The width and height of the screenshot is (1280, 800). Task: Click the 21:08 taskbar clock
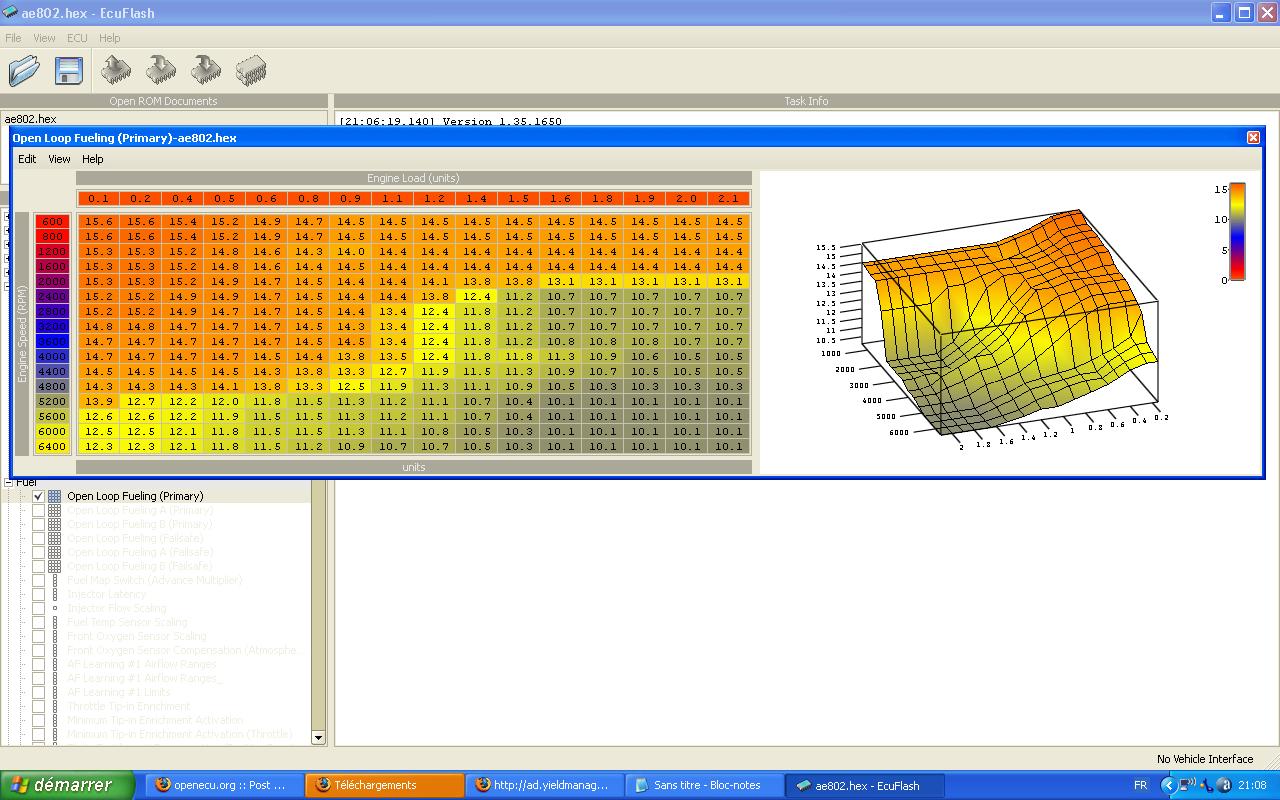(x=1252, y=785)
